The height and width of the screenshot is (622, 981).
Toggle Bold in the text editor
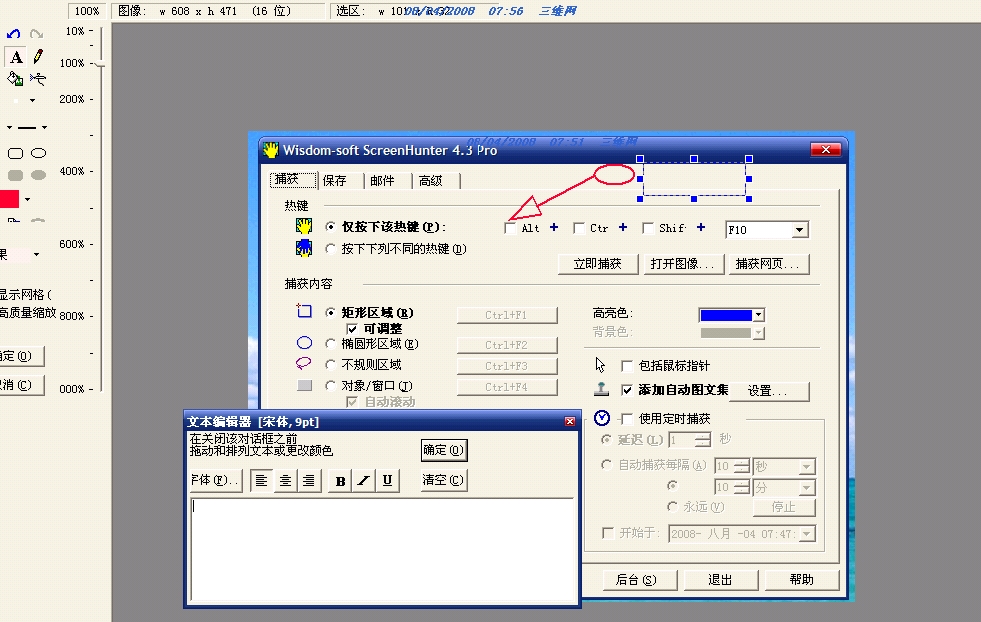340,481
